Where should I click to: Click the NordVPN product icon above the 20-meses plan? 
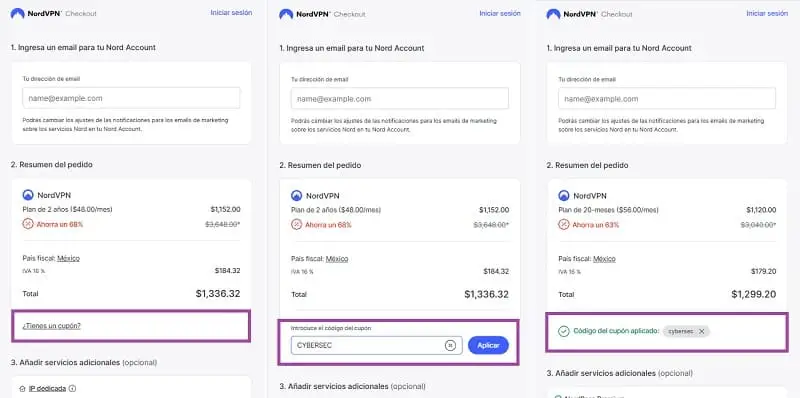(564, 195)
